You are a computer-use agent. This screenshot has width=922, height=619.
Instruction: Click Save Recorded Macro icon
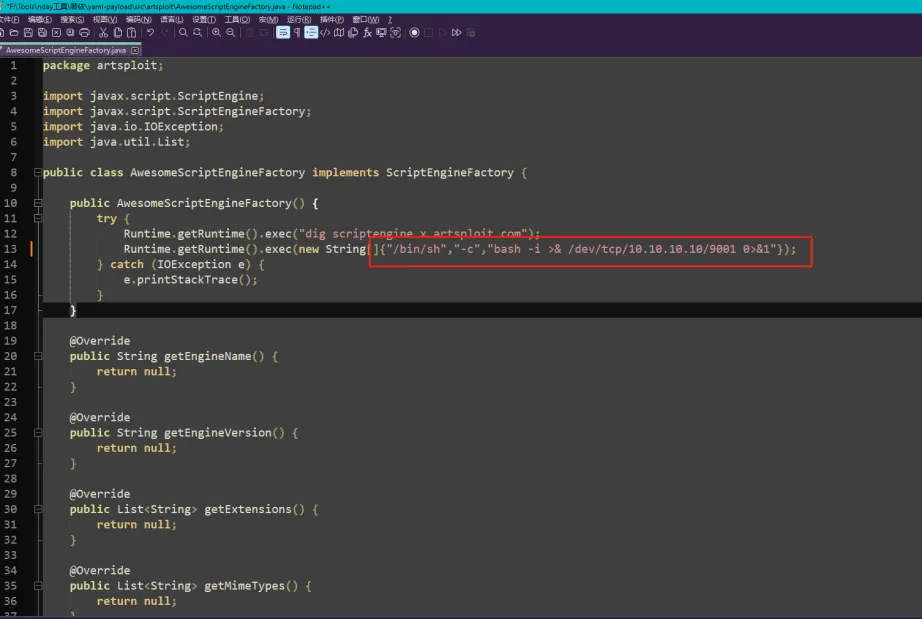[471, 33]
